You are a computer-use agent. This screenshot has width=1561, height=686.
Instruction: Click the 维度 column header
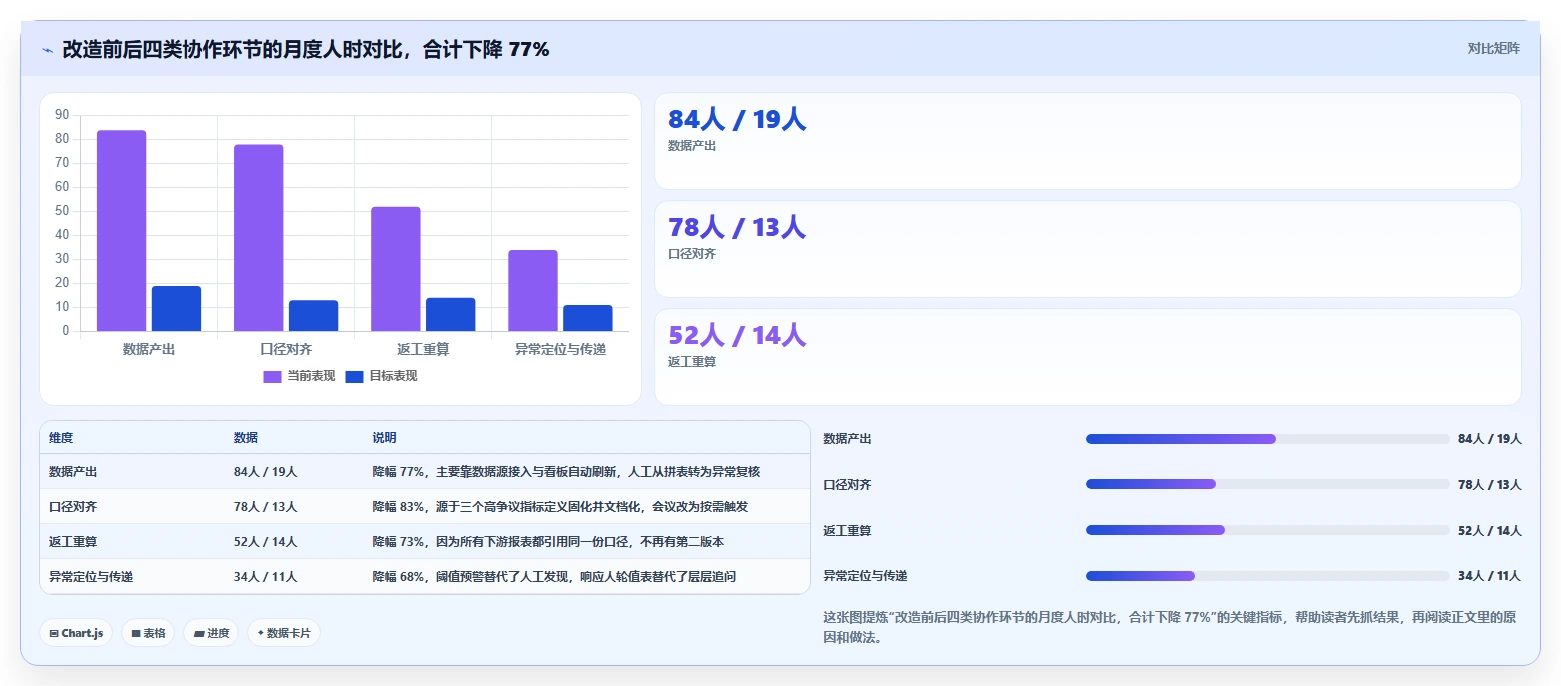(61, 438)
